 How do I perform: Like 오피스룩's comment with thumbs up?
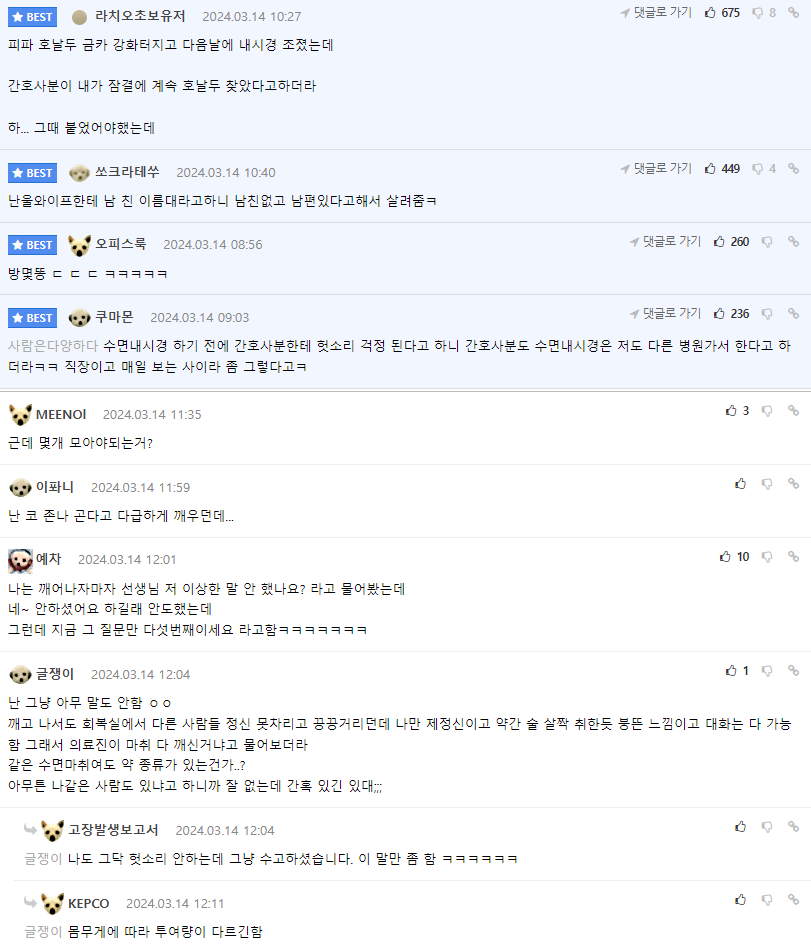tap(719, 242)
